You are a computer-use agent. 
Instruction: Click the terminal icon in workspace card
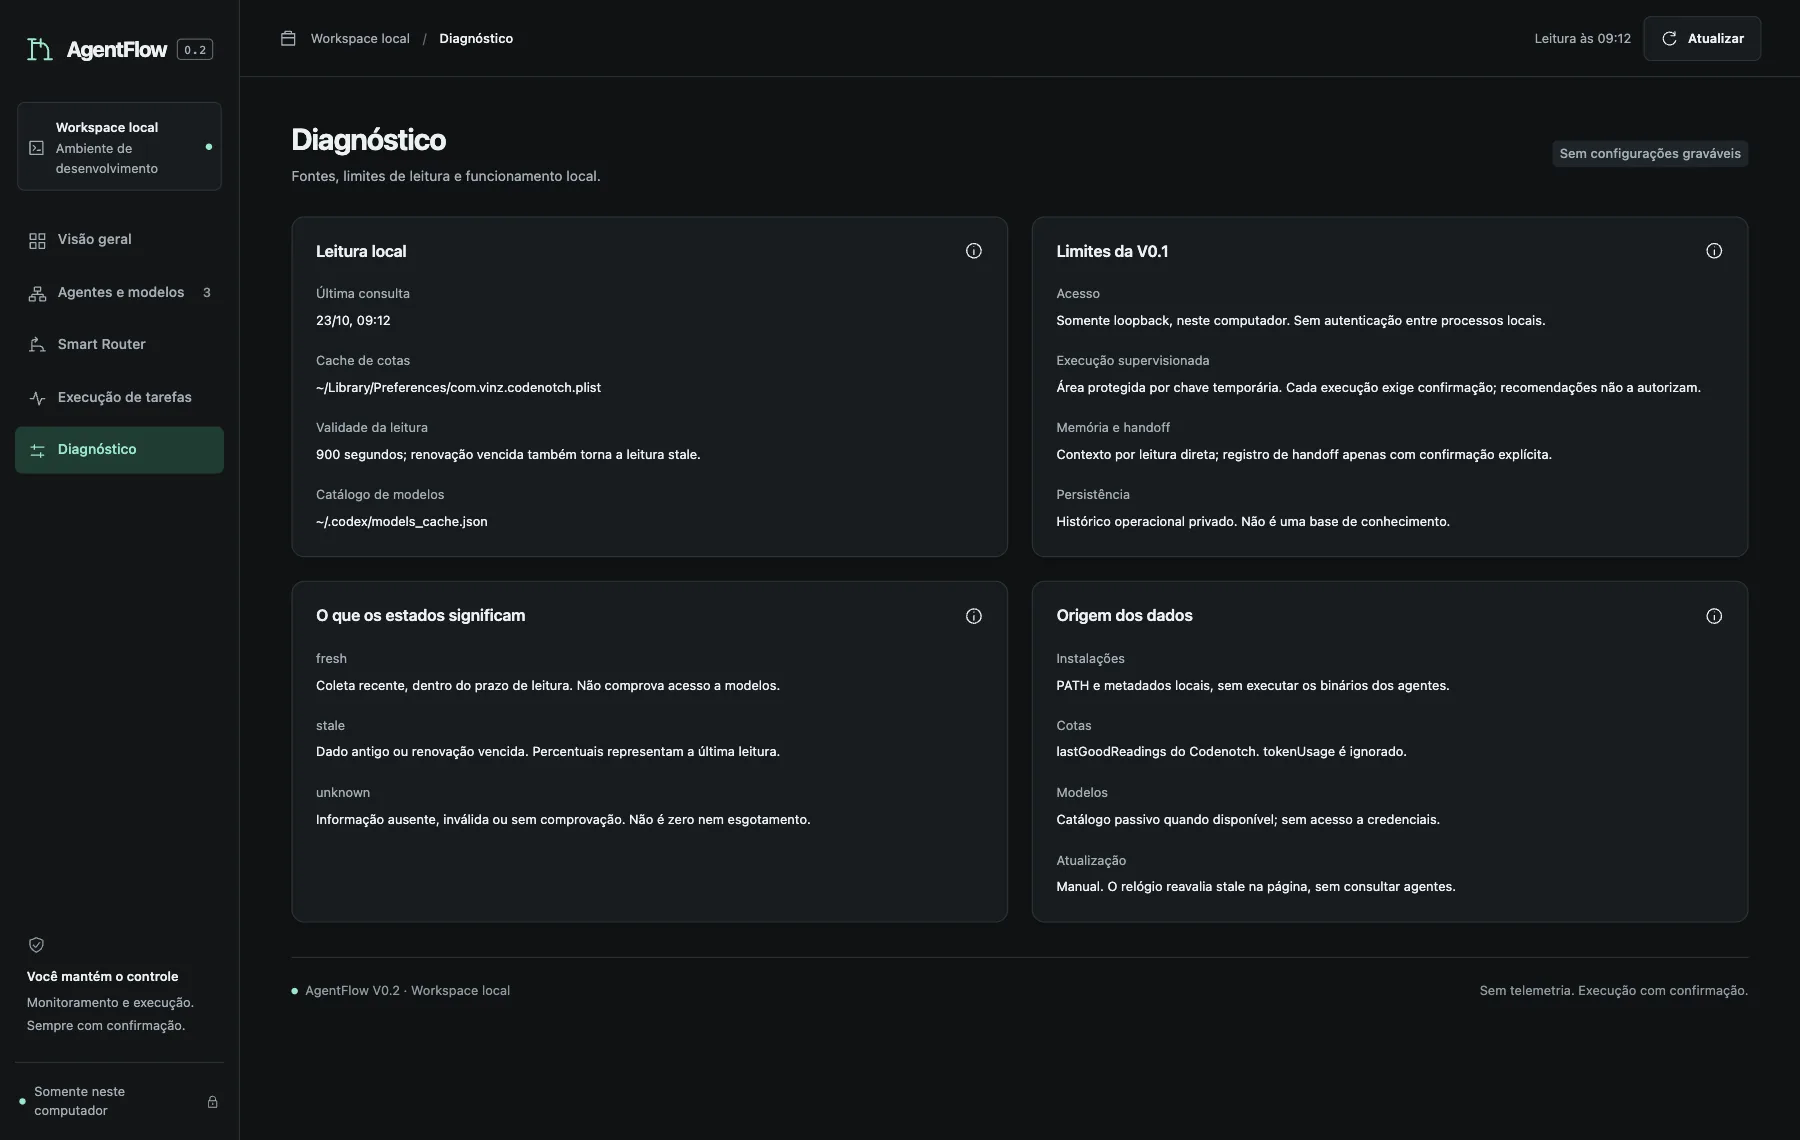tap(37, 148)
